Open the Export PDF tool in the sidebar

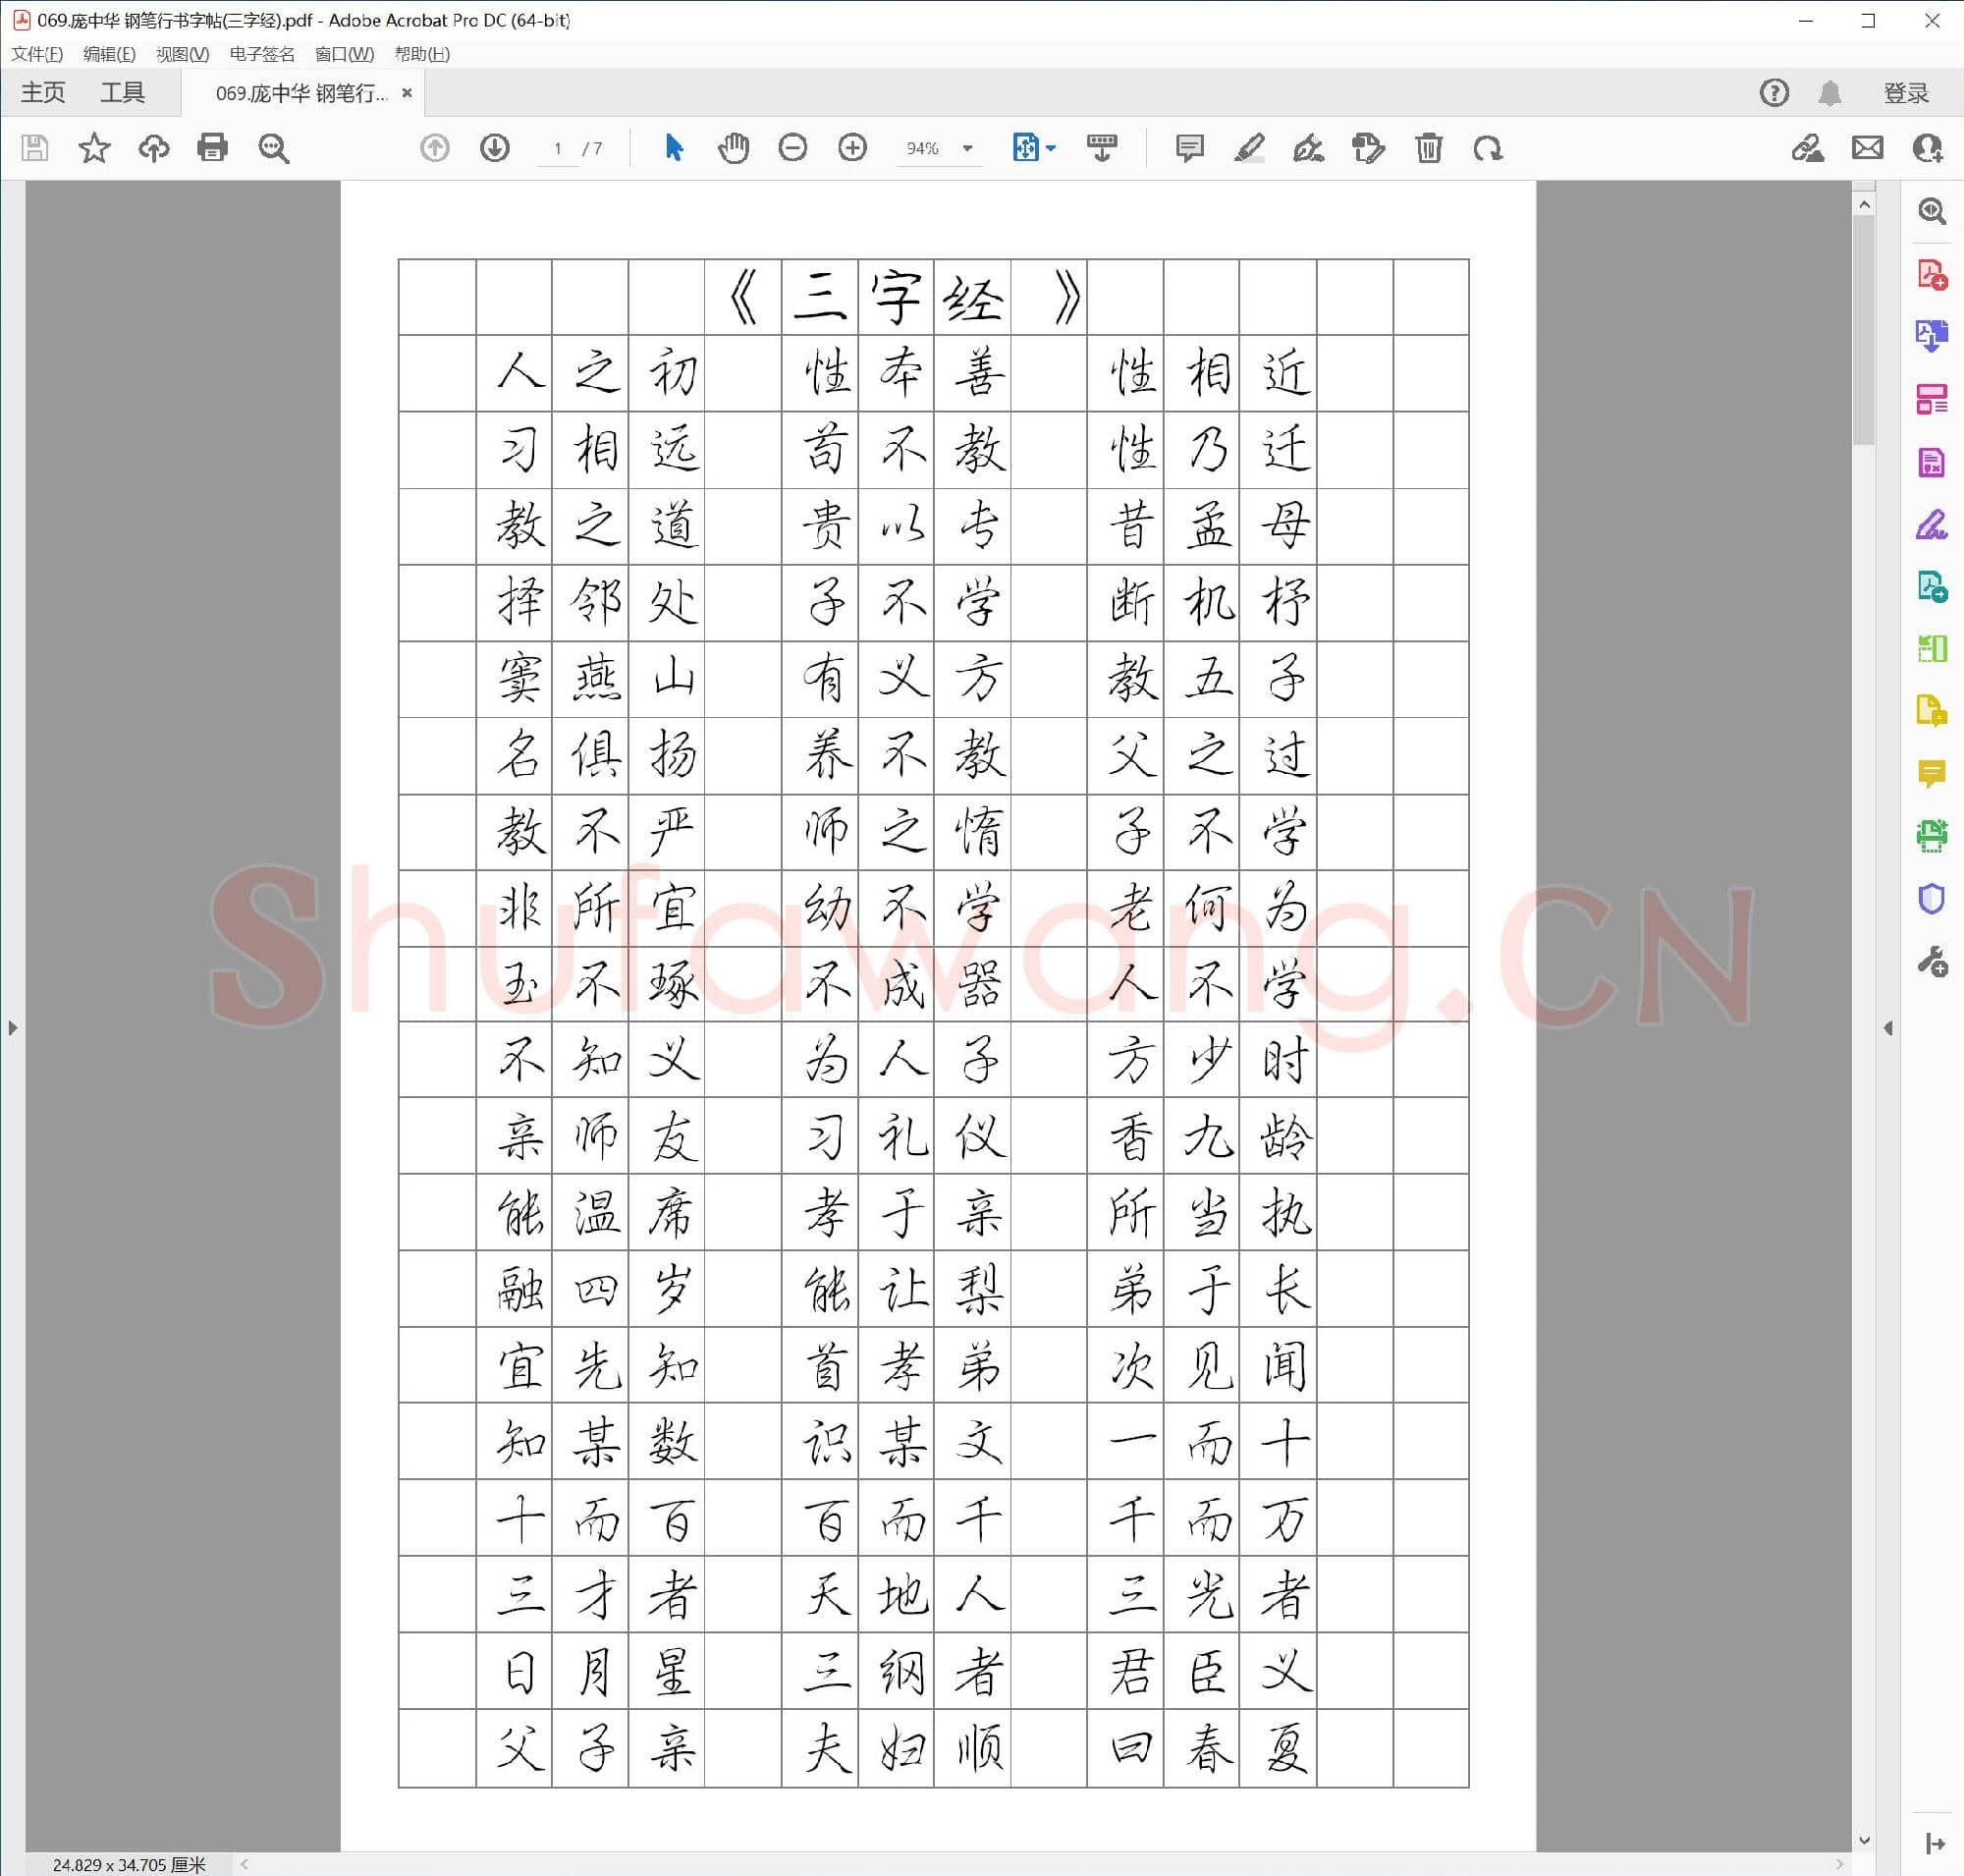(x=1934, y=337)
